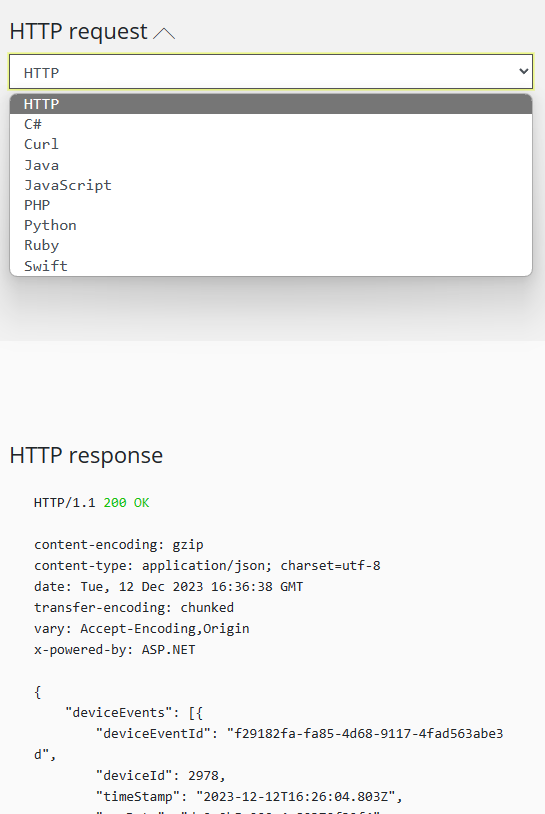Image resolution: width=545 pixels, height=814 pixels.
Task: Collapse the HTTP request section chevron
Action: click(165, 33)
